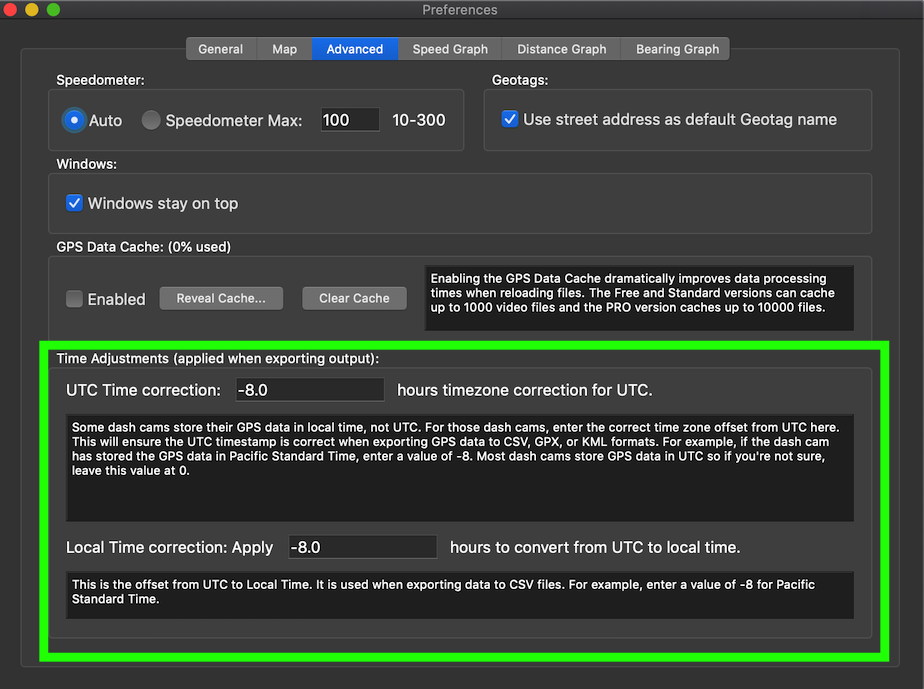The height and width of the screenshot is (689, 924).
Task: Open the Map preferences tab
Action: coord(284,49)
